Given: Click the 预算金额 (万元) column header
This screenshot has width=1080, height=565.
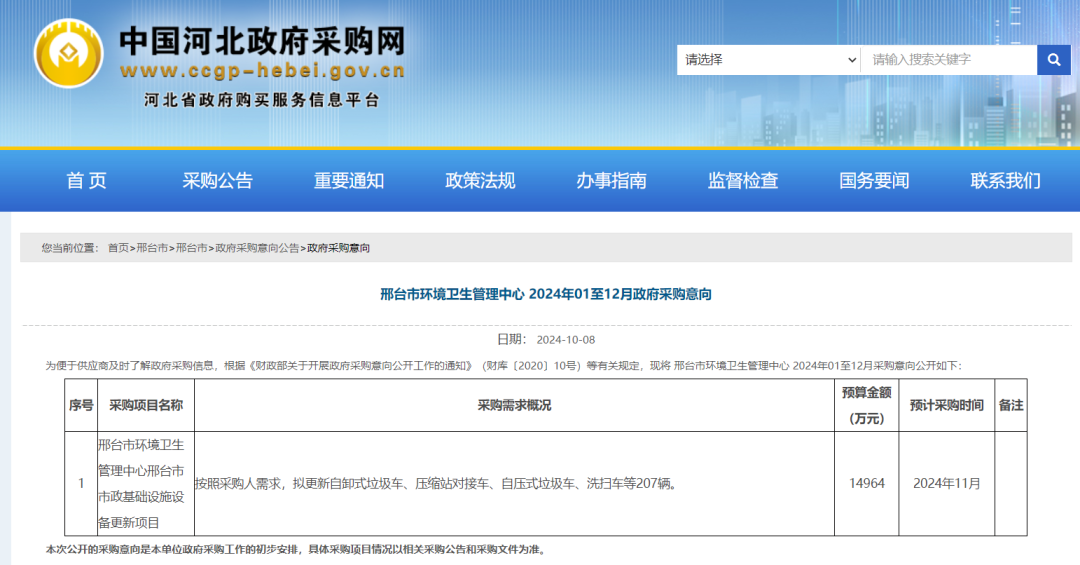Looking at the screenshot, I should pyautogui.click(x=866, y=405).
